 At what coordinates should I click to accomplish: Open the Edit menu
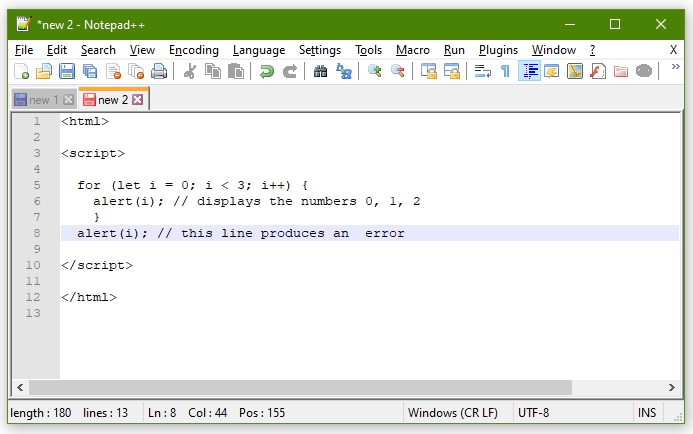point(57,50)
